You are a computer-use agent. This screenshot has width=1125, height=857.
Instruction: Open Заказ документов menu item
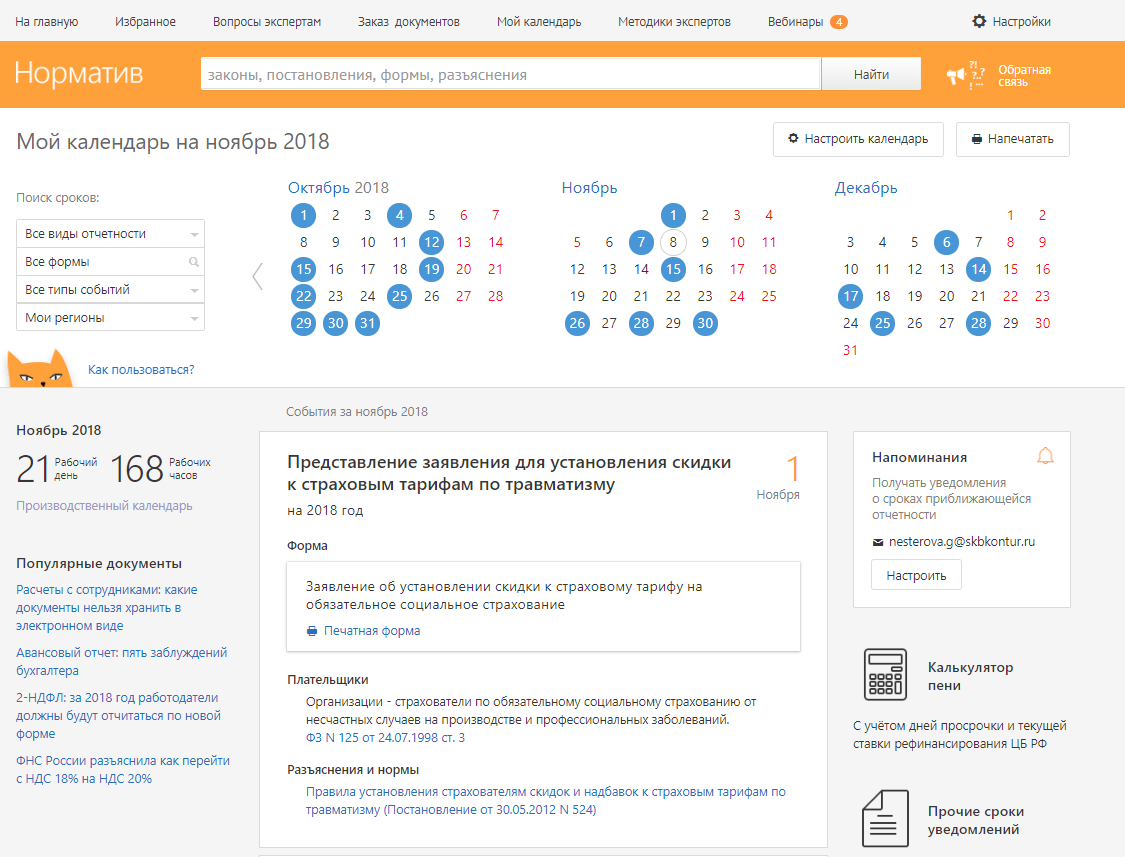click(409, 22)
